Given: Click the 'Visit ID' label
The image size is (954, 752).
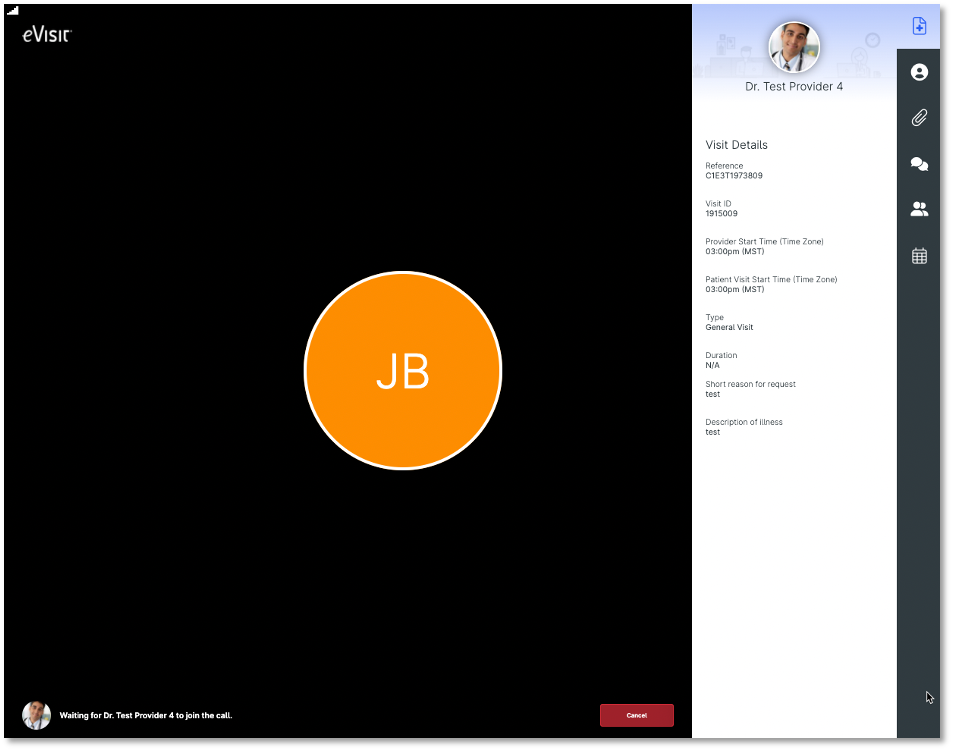Looking at the screenshot, I should (x=718, y=203).
